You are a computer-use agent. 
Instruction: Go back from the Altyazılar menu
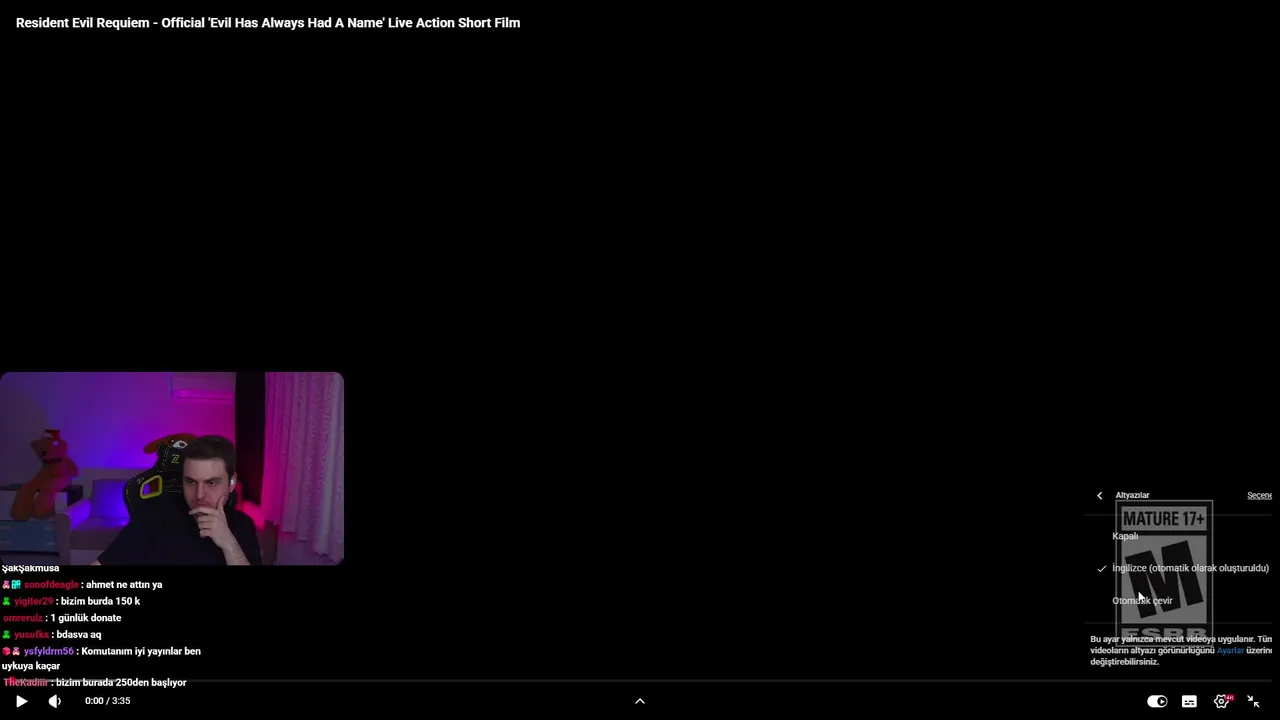point(1100,495)
